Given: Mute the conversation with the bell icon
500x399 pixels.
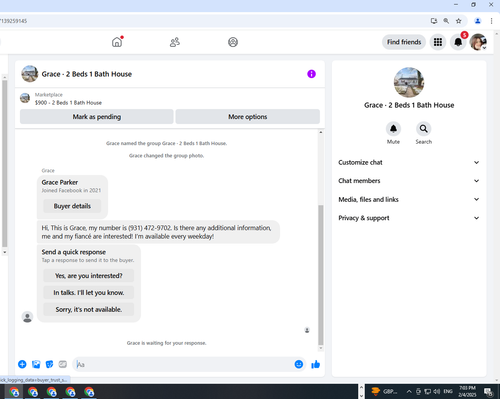Looking at the screenshot, I should tap(393, 129).
